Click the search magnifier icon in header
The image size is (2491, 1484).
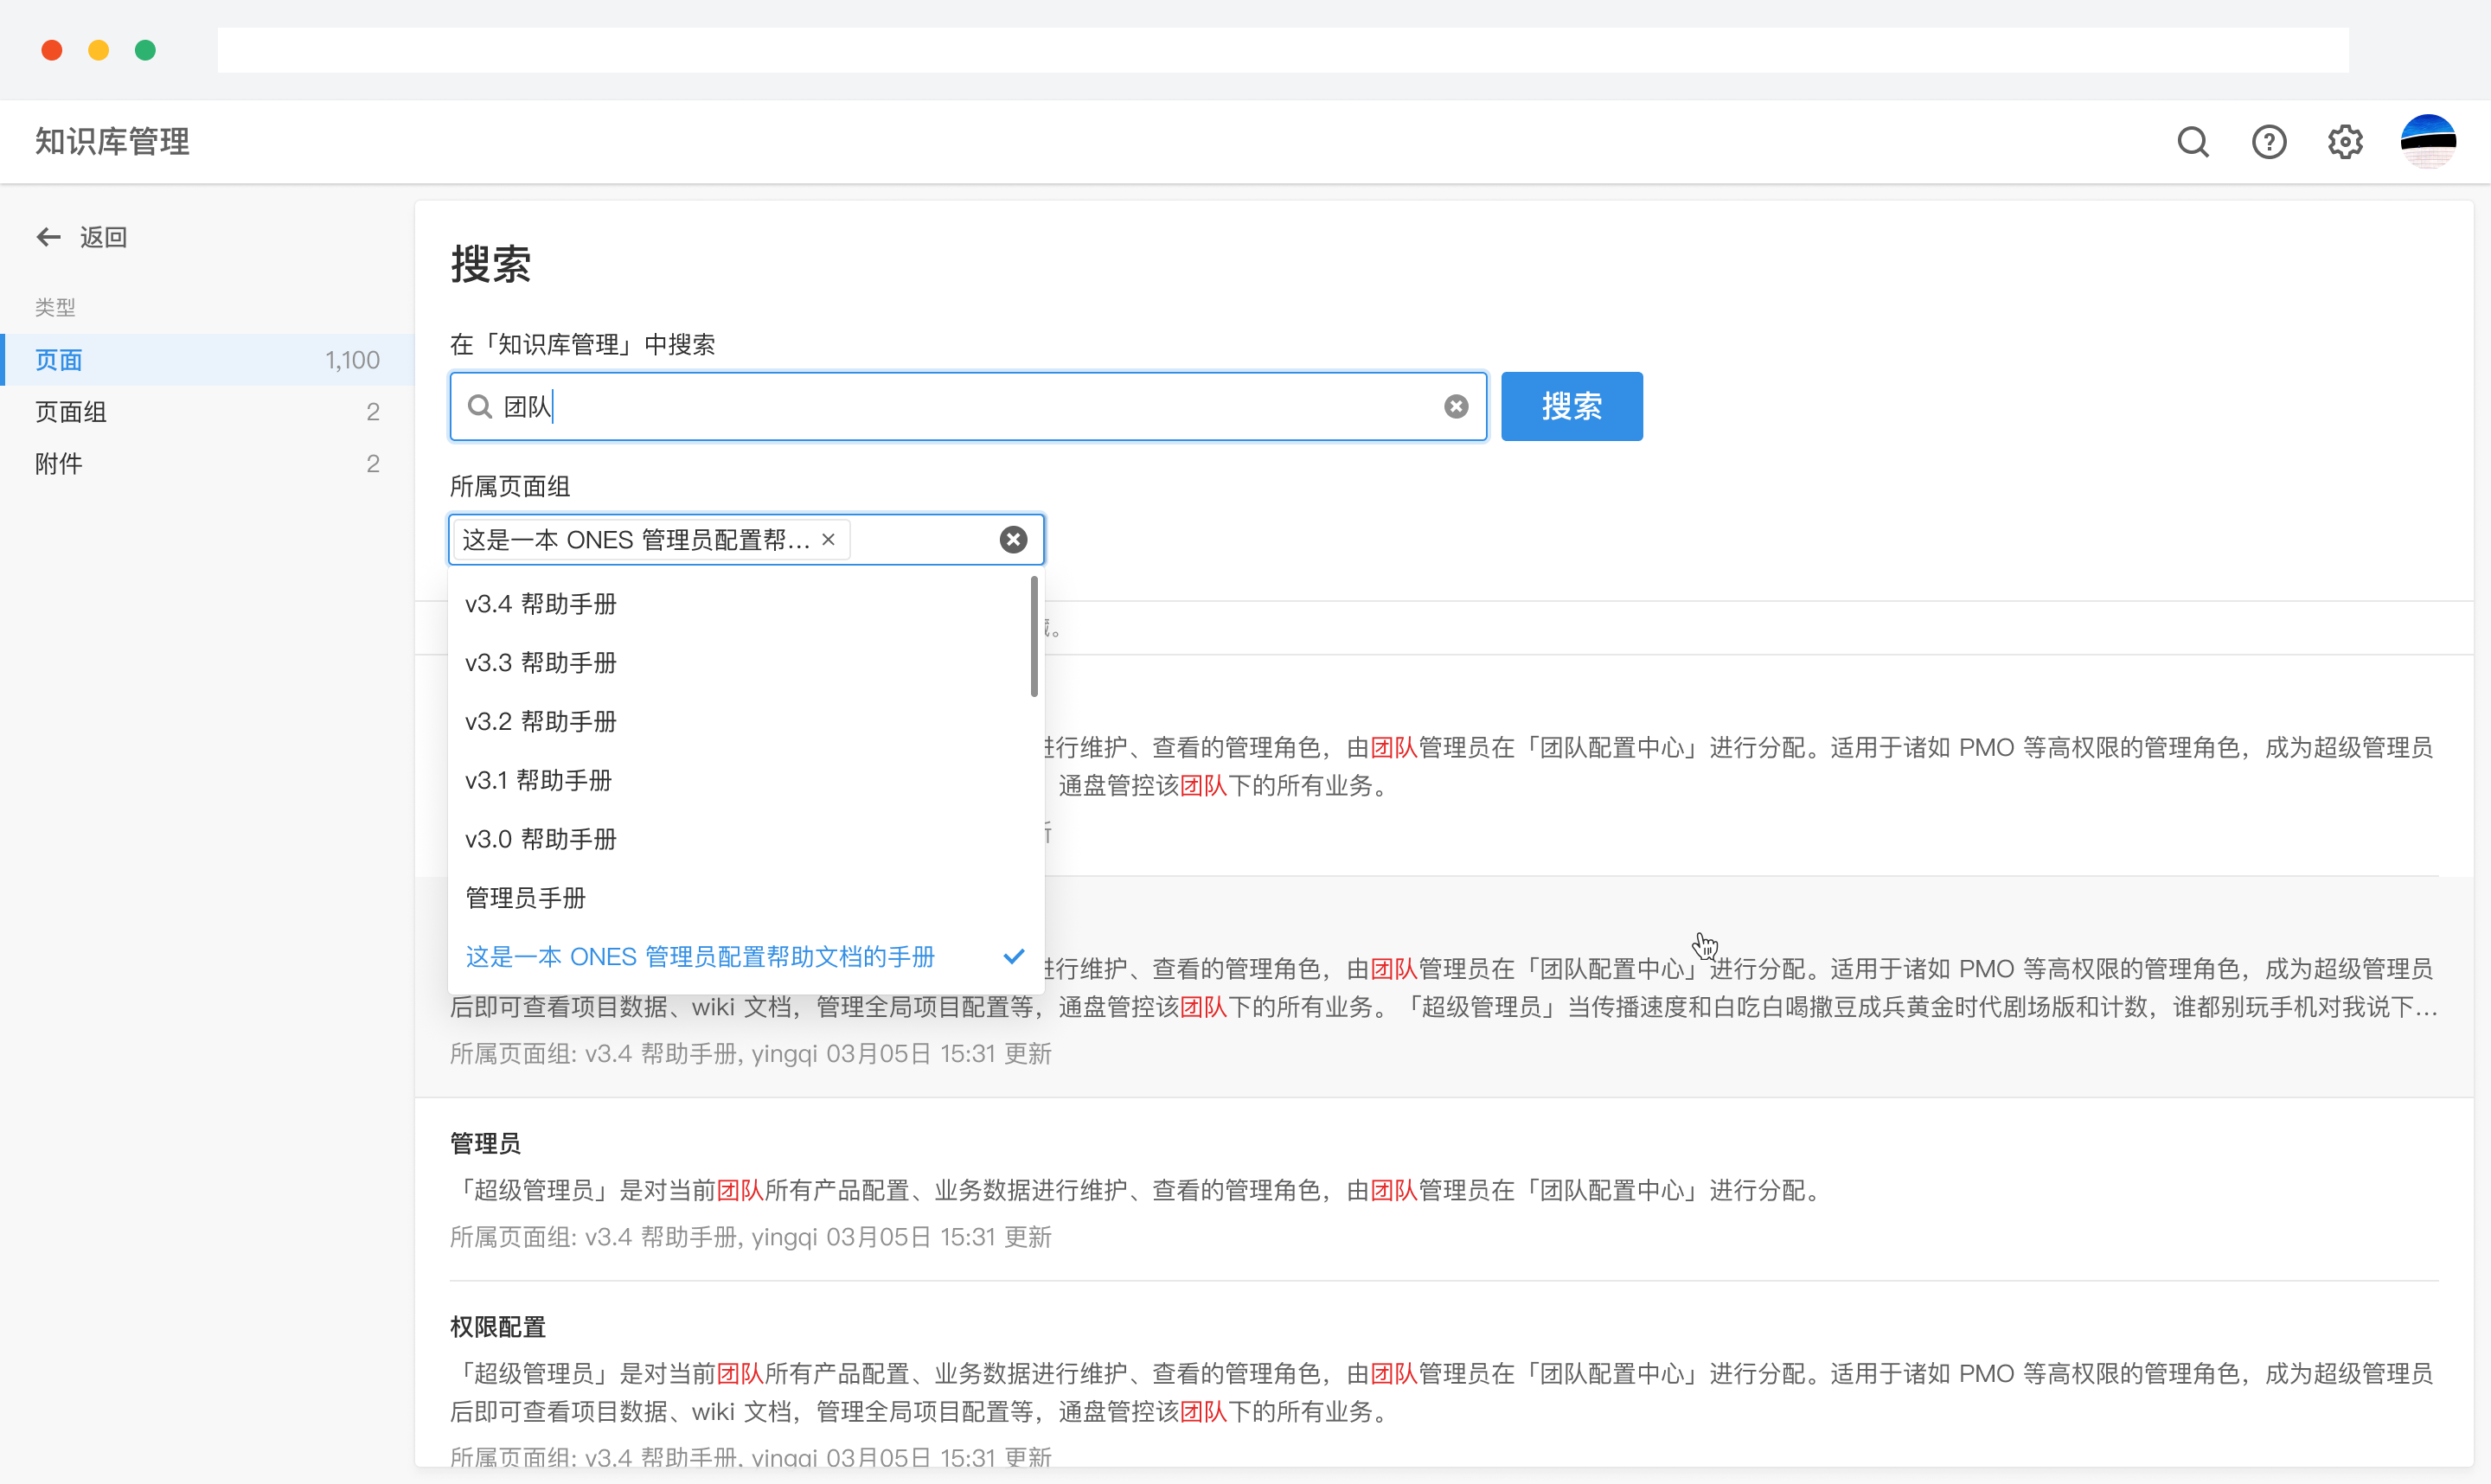[2192, 142]
